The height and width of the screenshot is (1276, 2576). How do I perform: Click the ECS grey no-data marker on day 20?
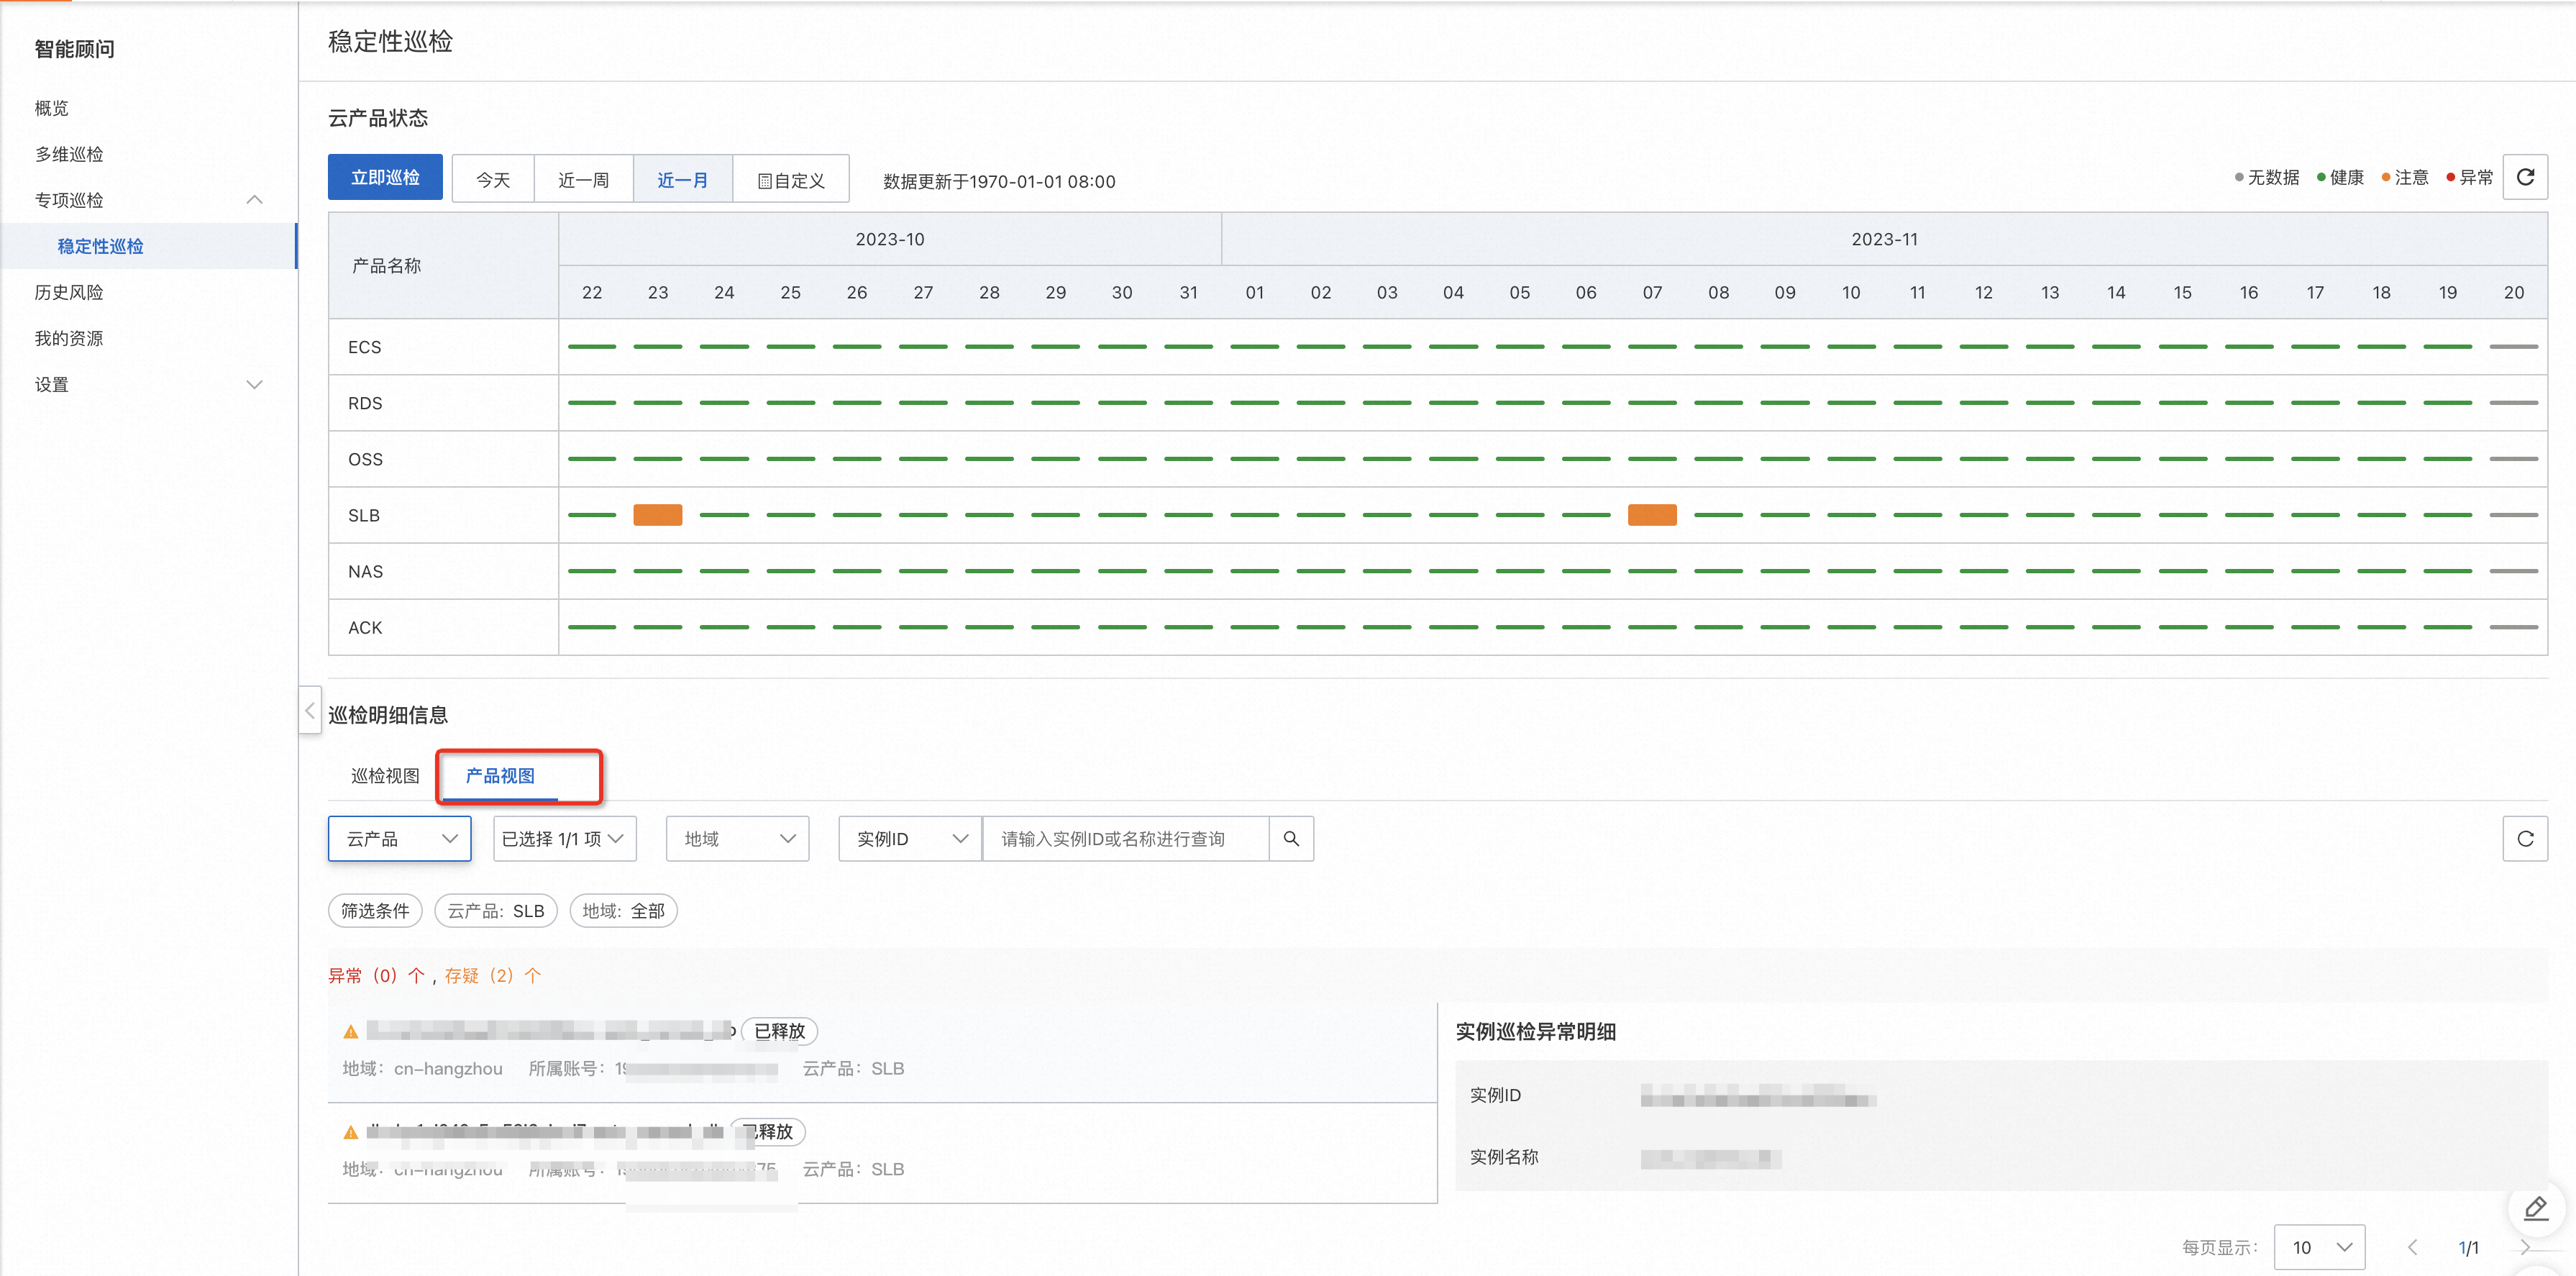tap(2514, 346)
